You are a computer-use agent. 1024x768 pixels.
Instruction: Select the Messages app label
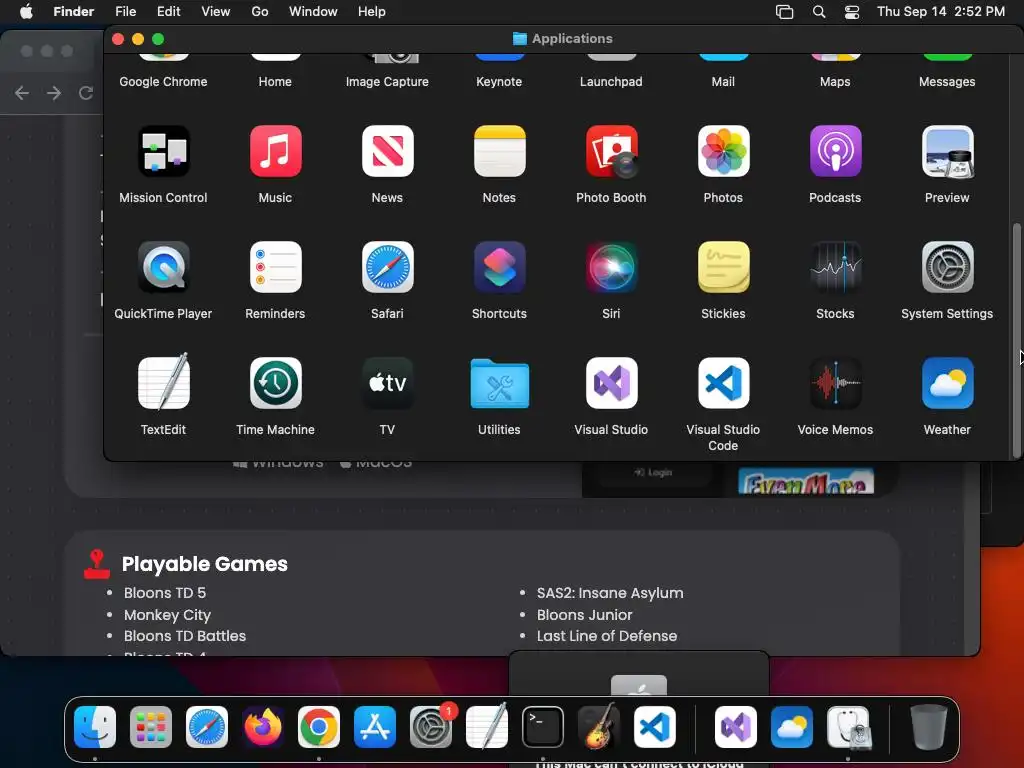click(x=947, y=82)
